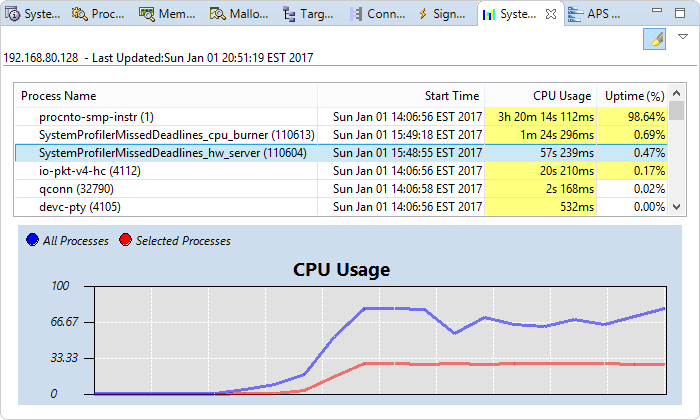This screenshot has height=420, width=700.
Task: Click the APS view tab icon
Action: 576,14
